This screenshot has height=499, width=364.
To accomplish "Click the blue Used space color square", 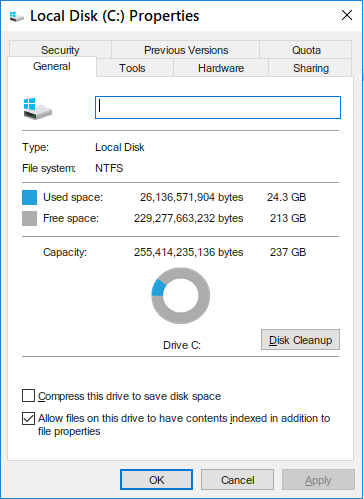I will click(x=29, y=197).
